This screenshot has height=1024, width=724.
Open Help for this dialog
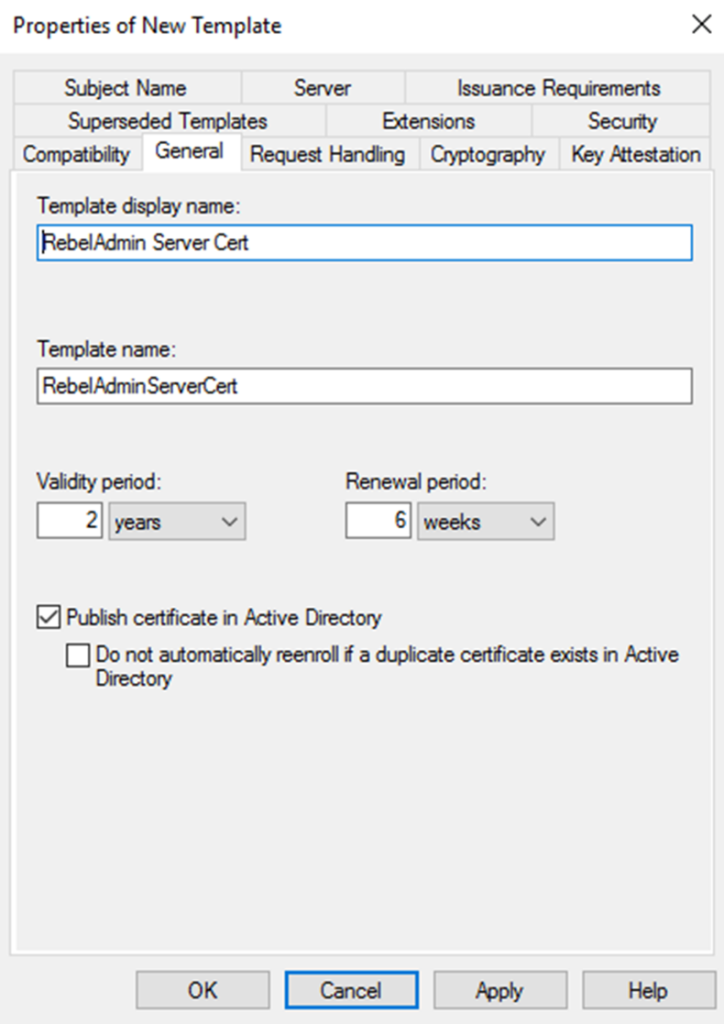648,990
